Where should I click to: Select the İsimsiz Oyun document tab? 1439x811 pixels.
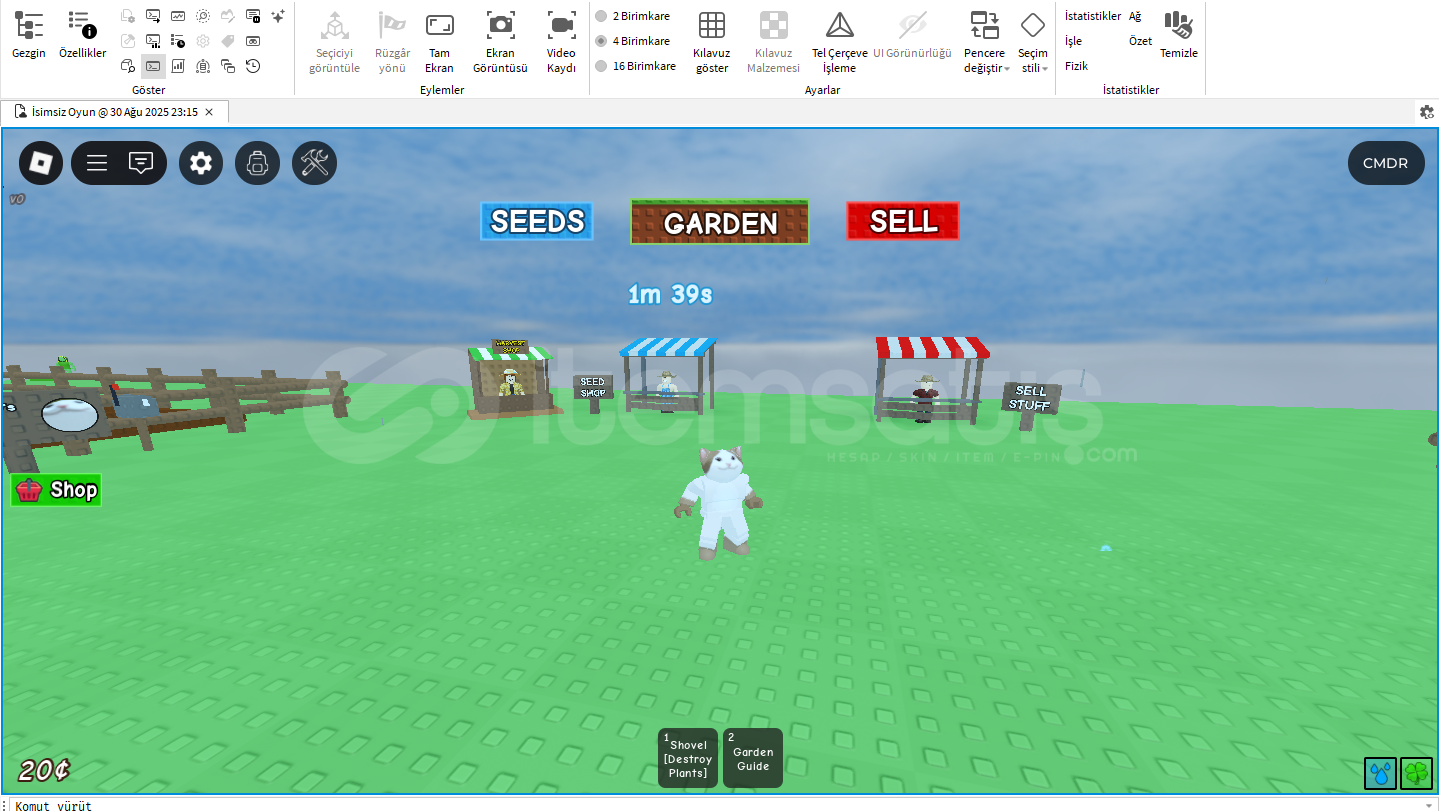point(115,112)
